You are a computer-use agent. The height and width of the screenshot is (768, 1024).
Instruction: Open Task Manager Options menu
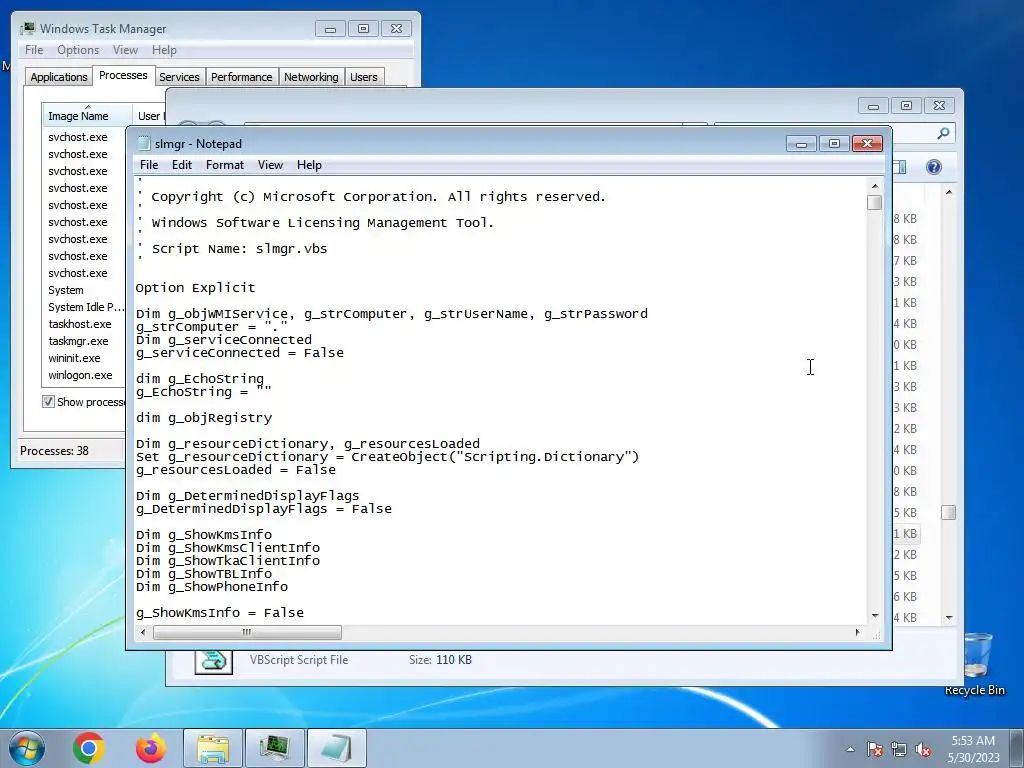pyautogui.click(x=78, y=50)
